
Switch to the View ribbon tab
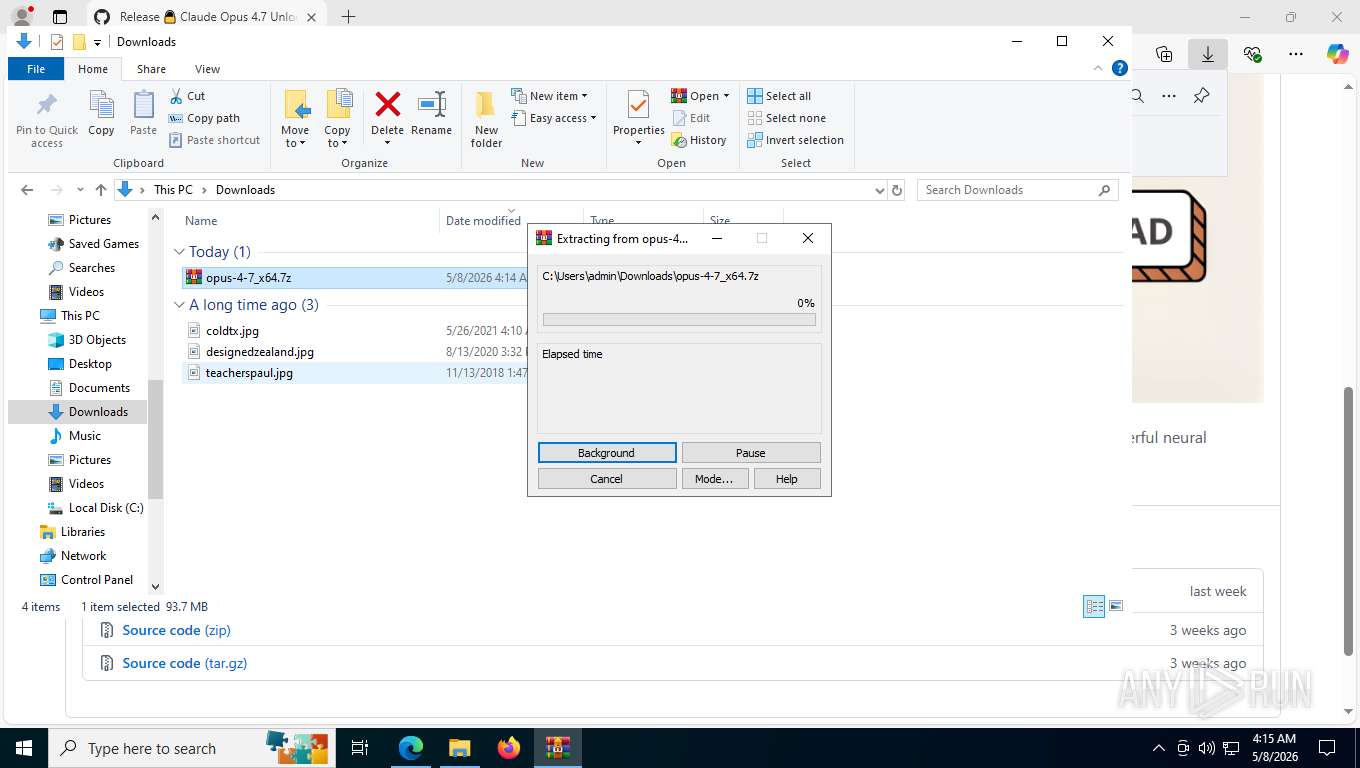[207, 69]
